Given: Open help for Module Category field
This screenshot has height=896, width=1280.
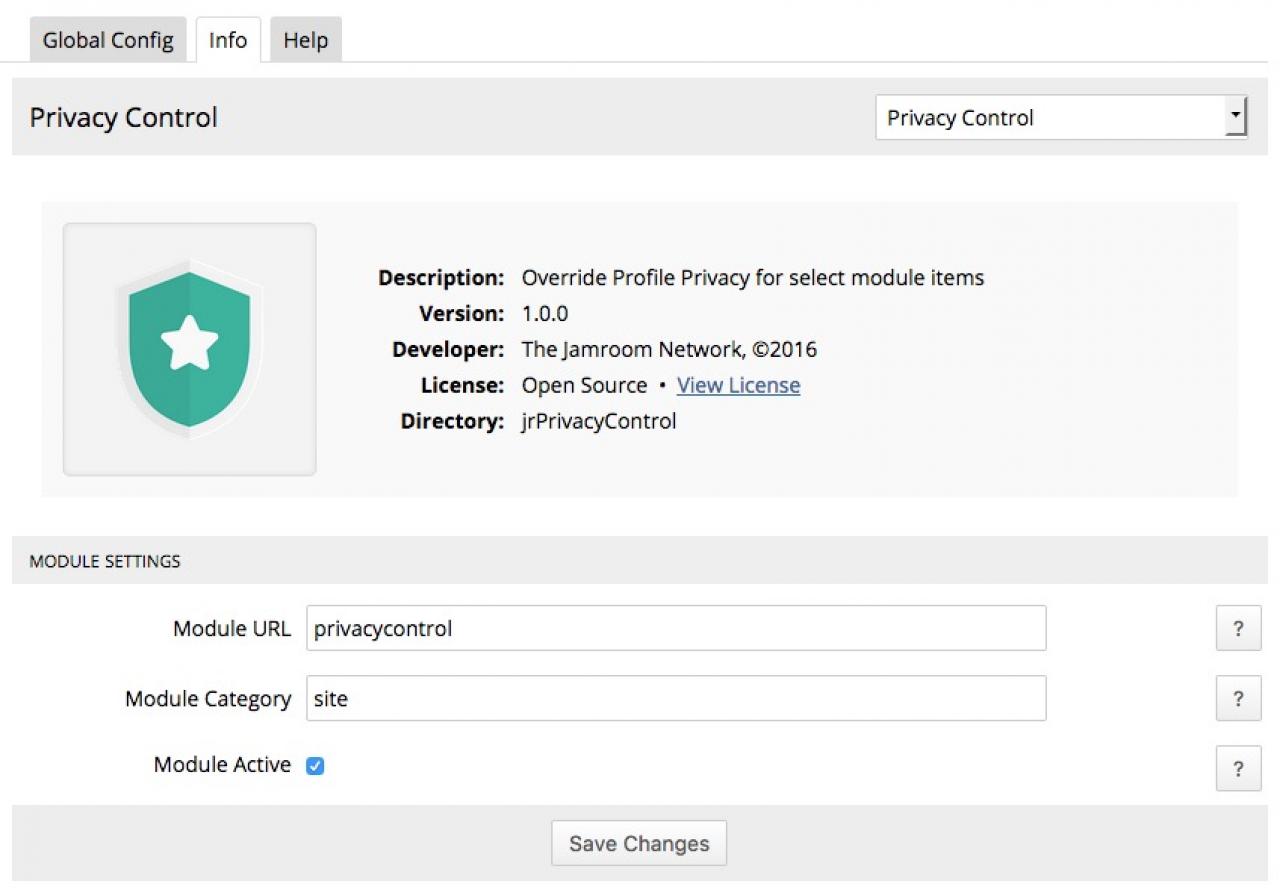Looking at the screenshot, I should pos(1238,699).
